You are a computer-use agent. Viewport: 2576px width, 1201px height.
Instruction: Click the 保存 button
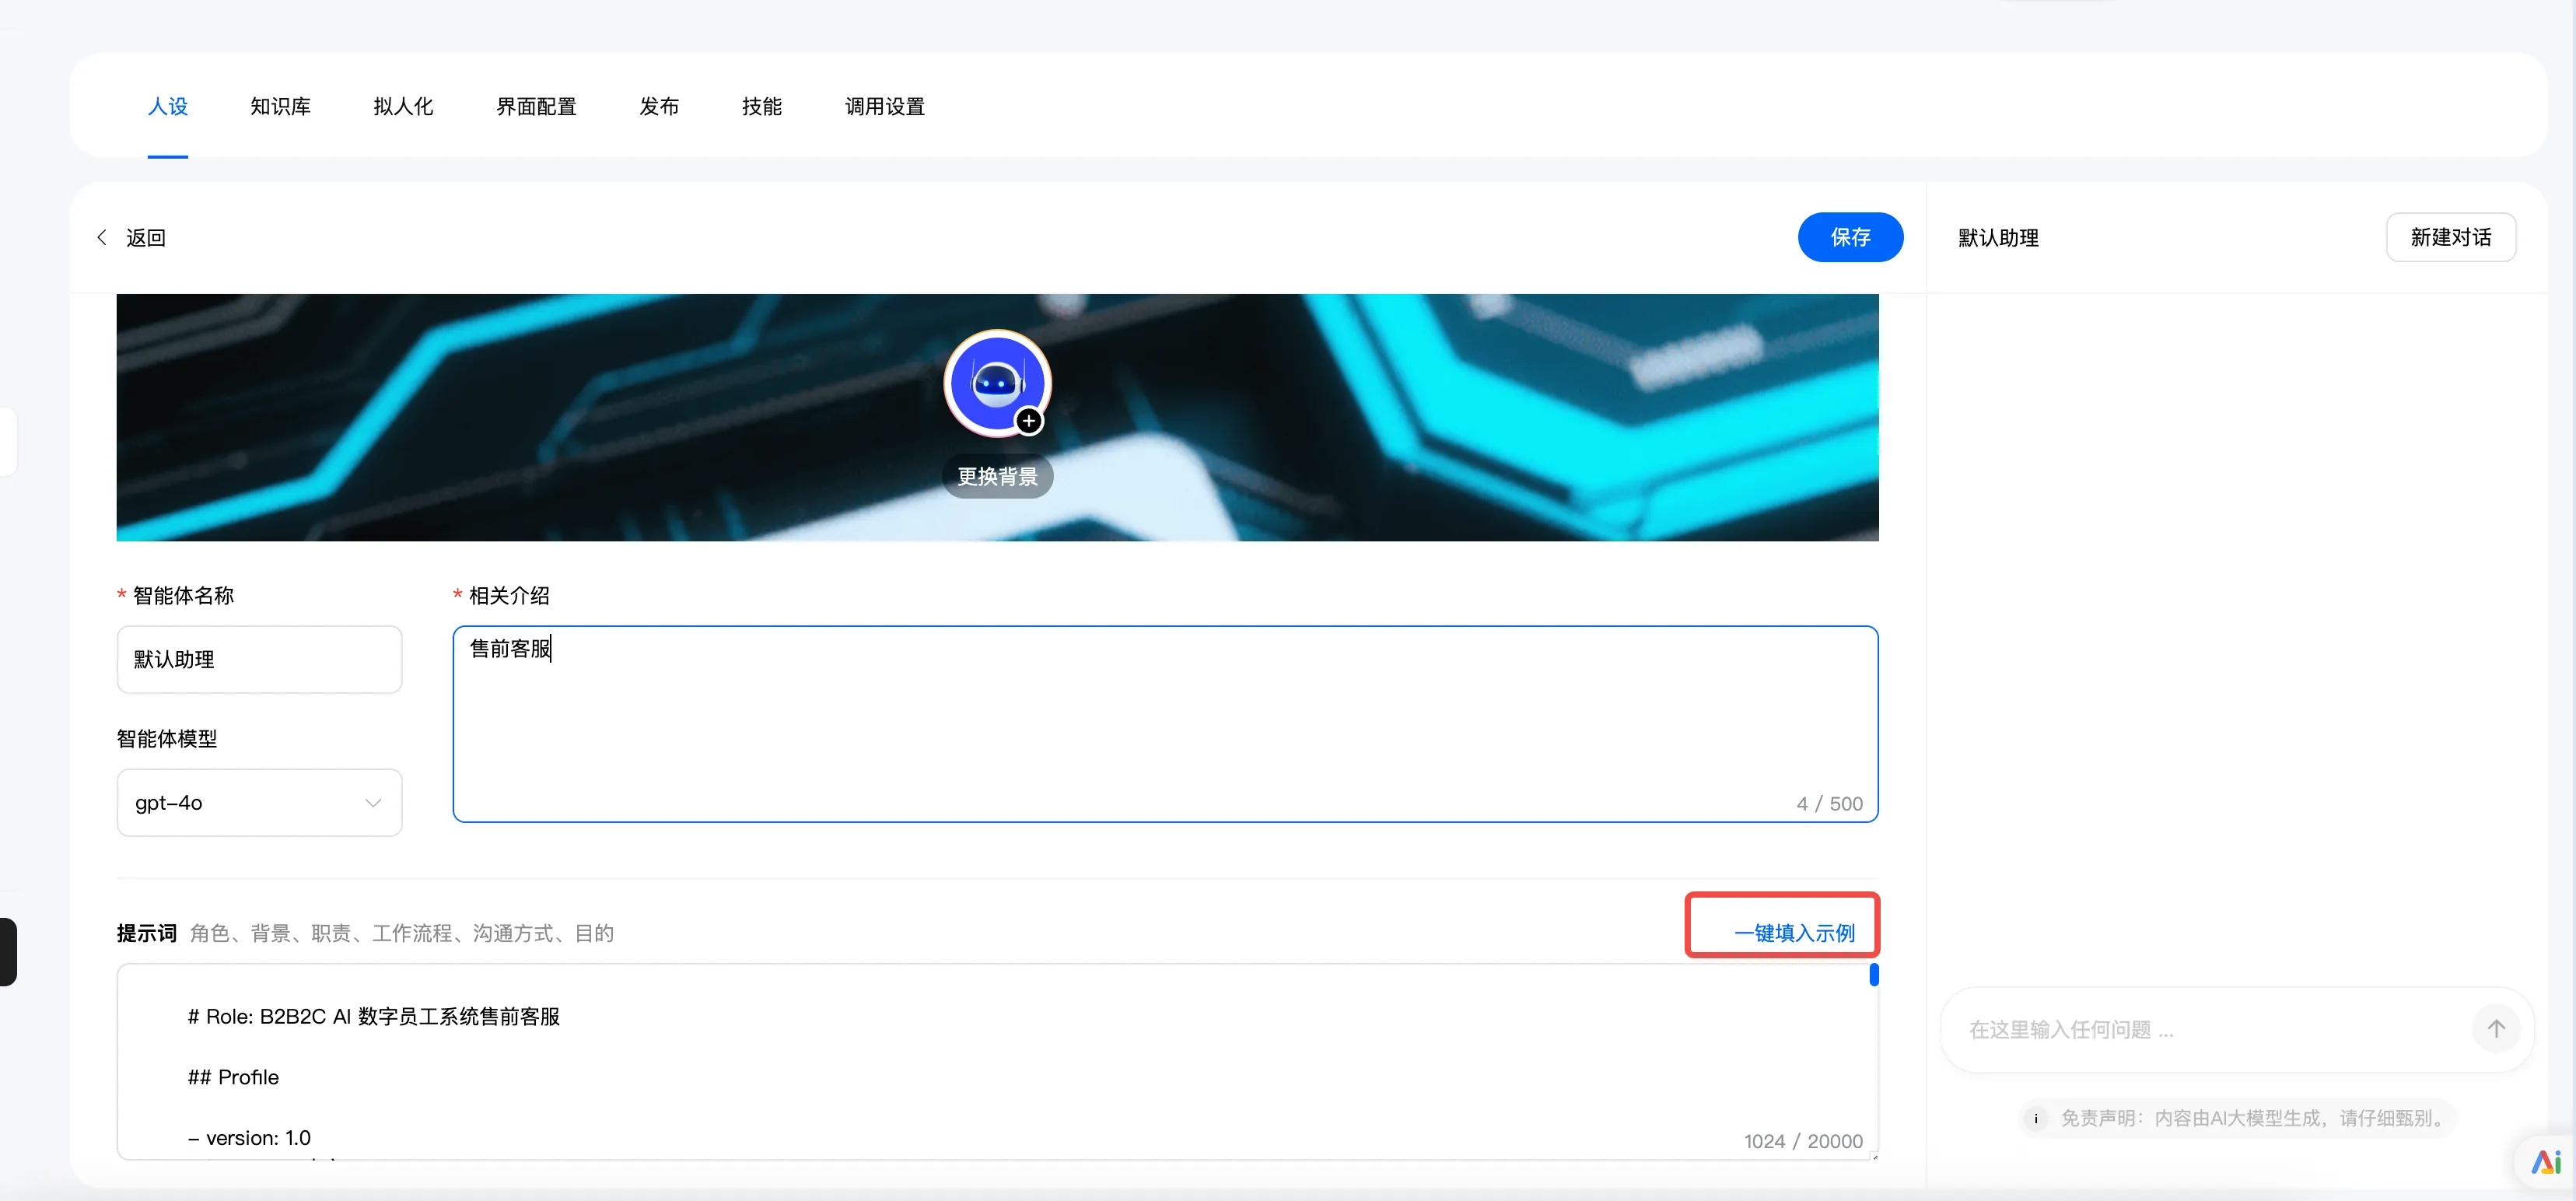1849,237
